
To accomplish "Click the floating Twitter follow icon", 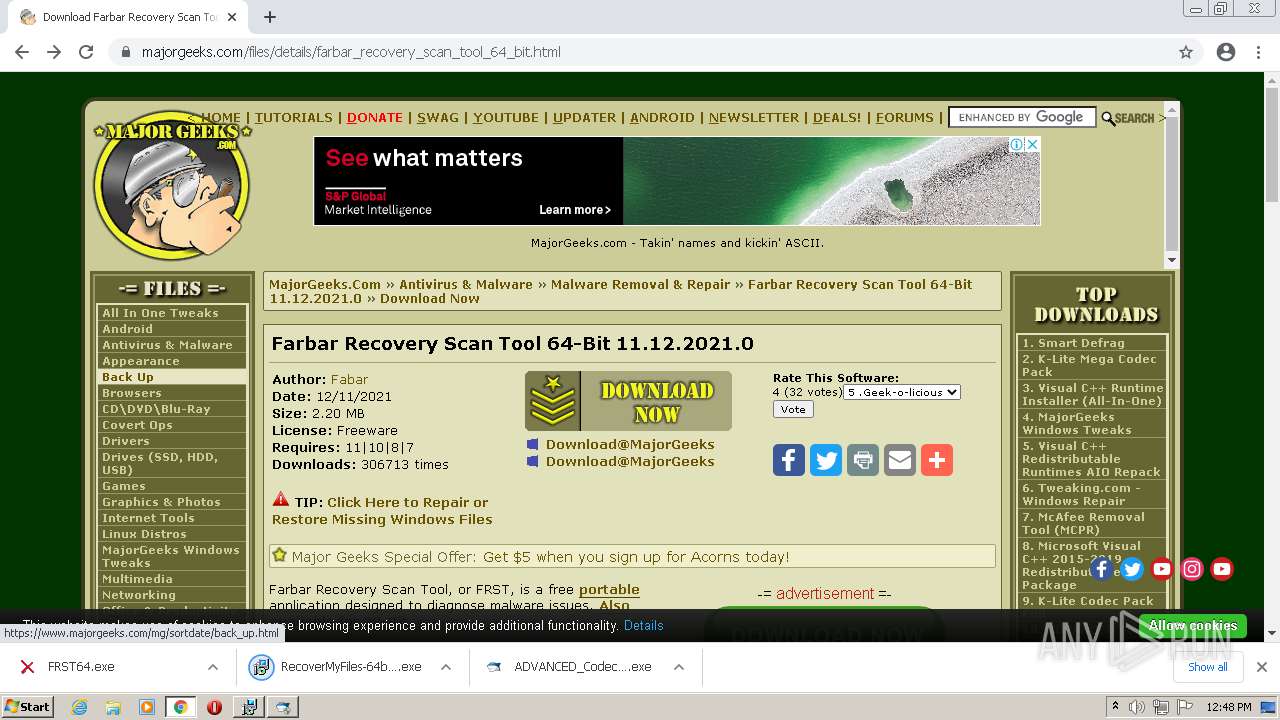I will tap(1132, 569).
